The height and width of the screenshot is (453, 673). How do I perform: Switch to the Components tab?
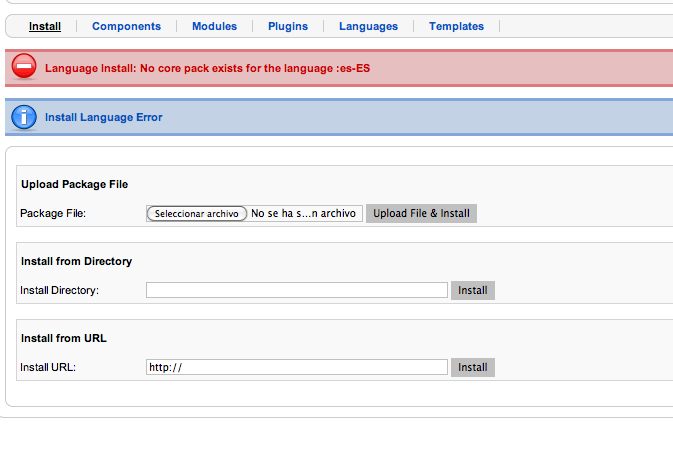coord(126,26)
